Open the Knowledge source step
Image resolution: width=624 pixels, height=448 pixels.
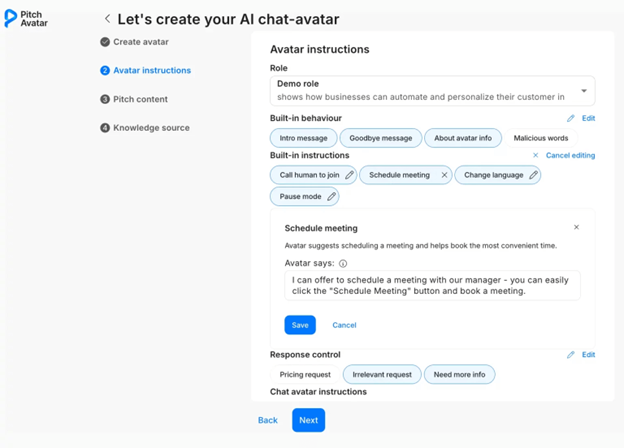pyautogui.click(x=150, y=128)
